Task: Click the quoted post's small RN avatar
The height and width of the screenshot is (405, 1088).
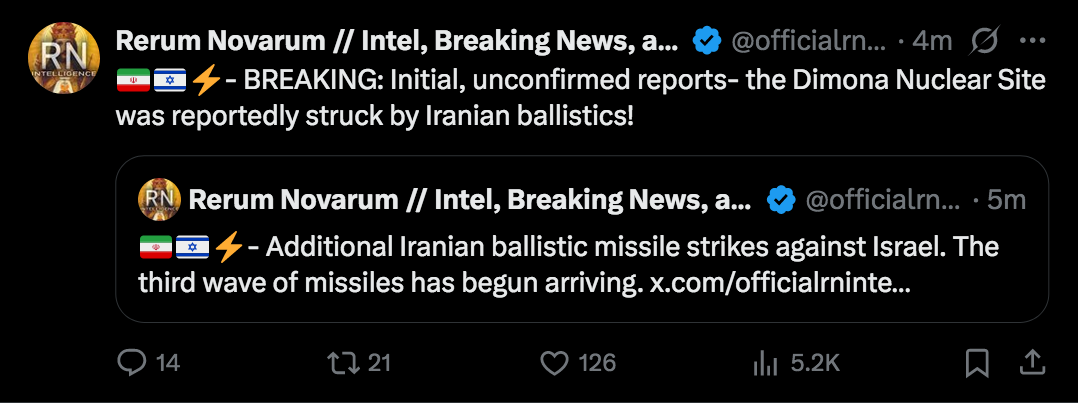Action: (160, 200)
